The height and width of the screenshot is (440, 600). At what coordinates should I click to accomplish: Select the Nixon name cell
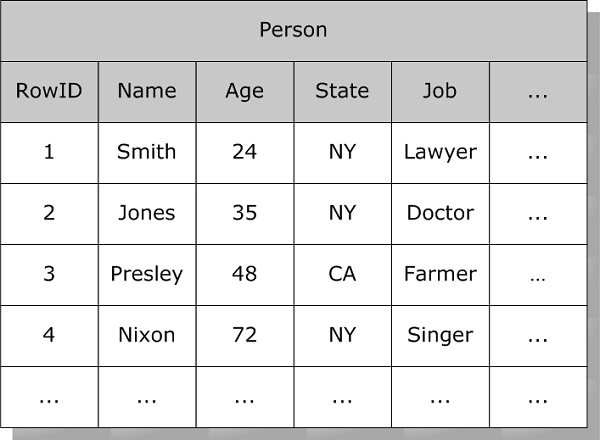tap(147, 335)
